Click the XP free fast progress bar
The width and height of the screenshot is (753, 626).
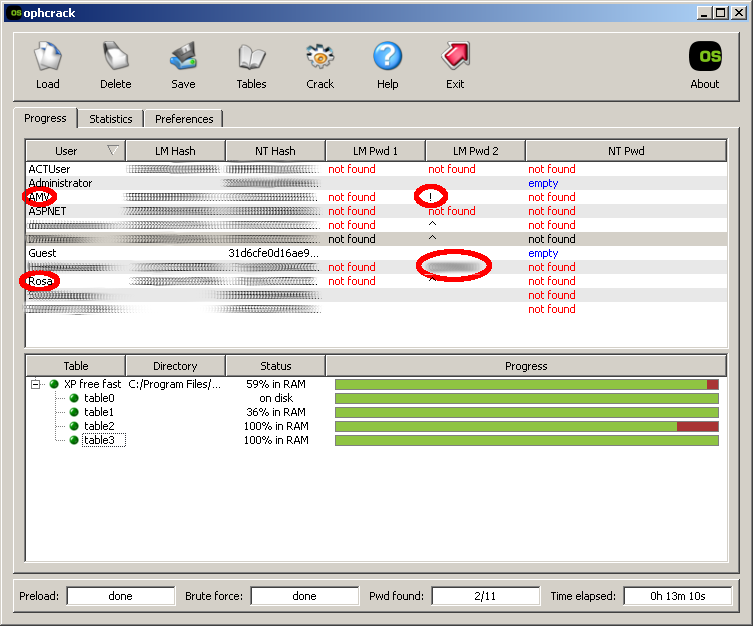pyautogui.click(x=527, y=384)
